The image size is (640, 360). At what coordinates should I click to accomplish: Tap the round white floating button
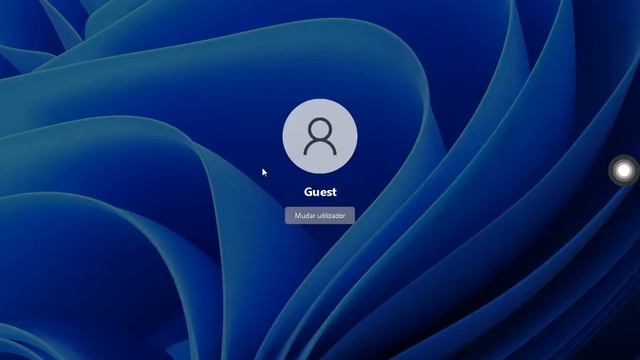(623, 171)
